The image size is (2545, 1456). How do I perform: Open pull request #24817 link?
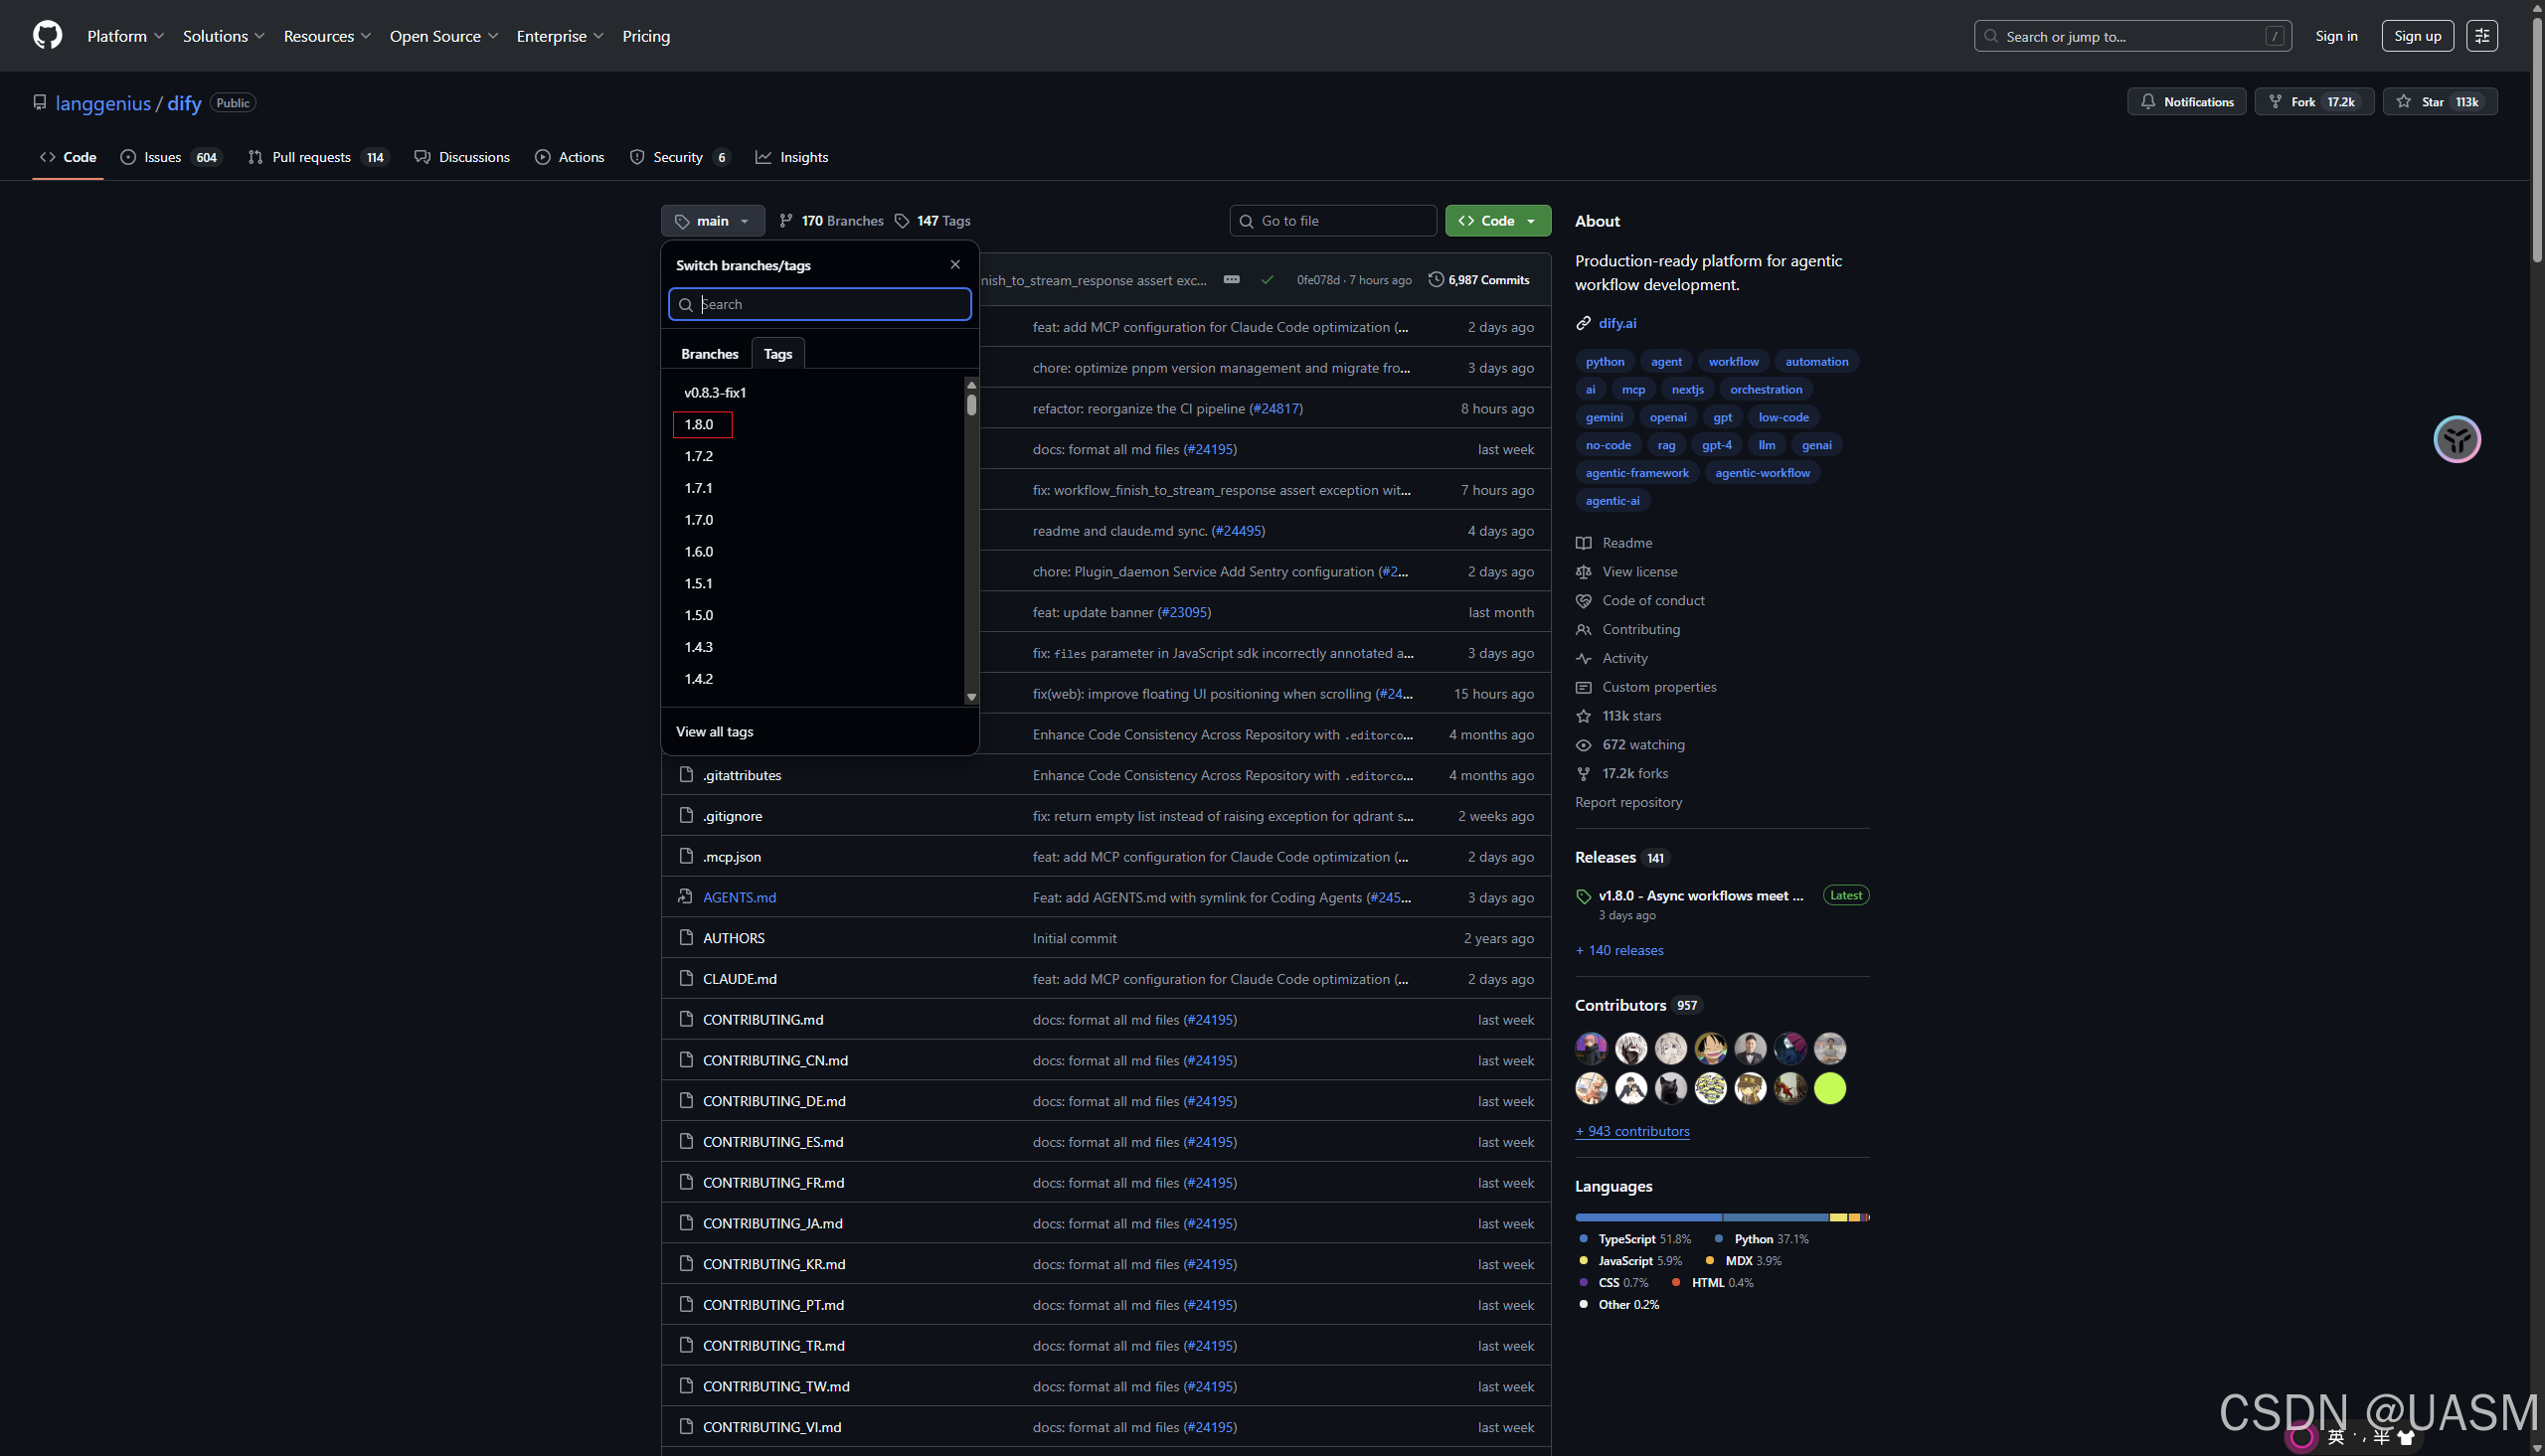[1276, 409]
